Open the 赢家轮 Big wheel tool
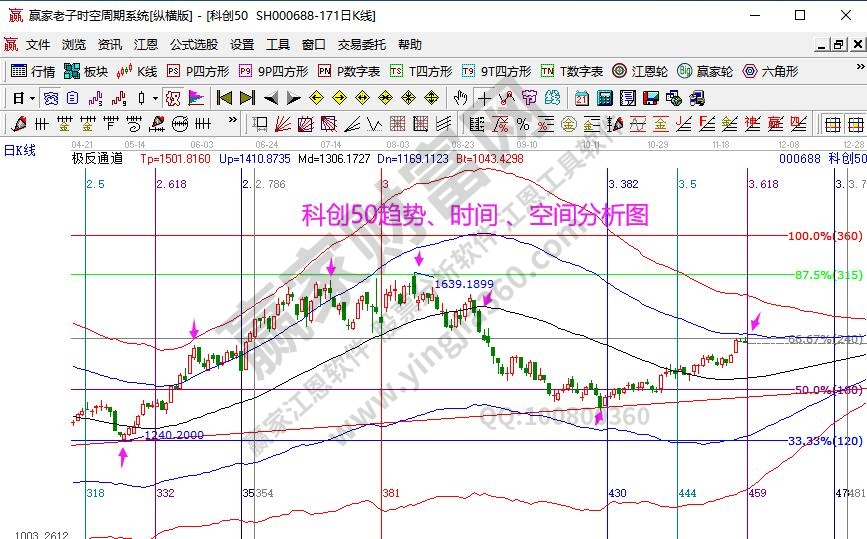The width and height of the screenshot is (867, 539). click(704, 71)
